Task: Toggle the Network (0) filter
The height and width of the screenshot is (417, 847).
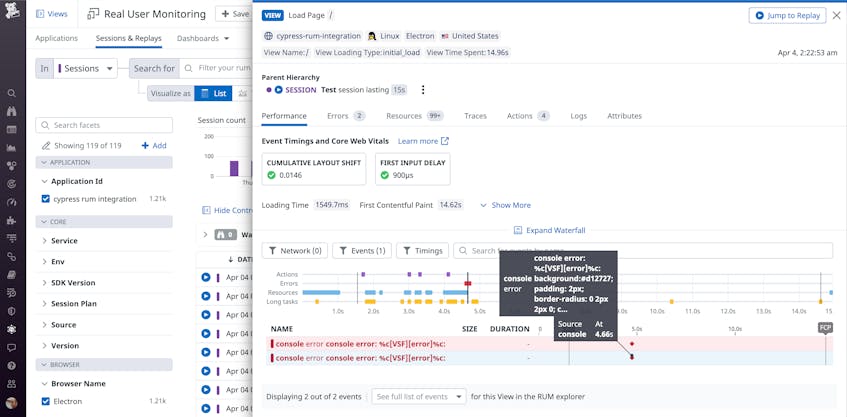Action: 295,251
